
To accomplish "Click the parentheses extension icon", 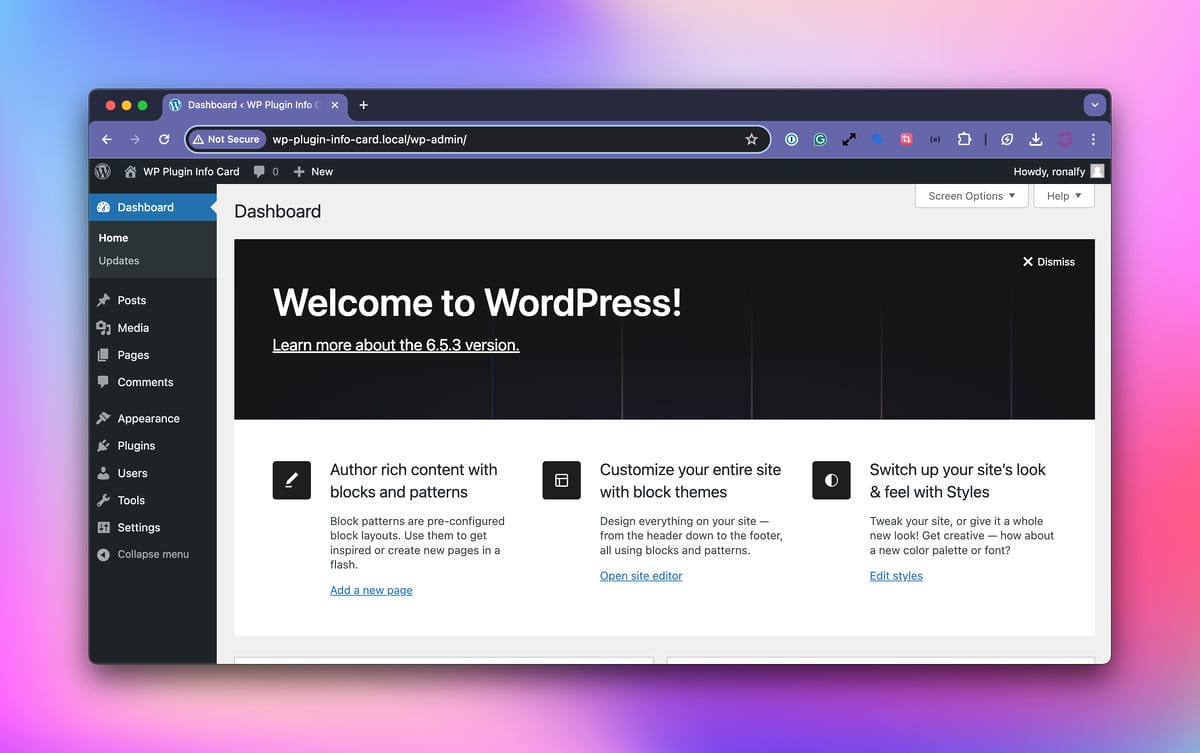I will click(x=935, y=139).
